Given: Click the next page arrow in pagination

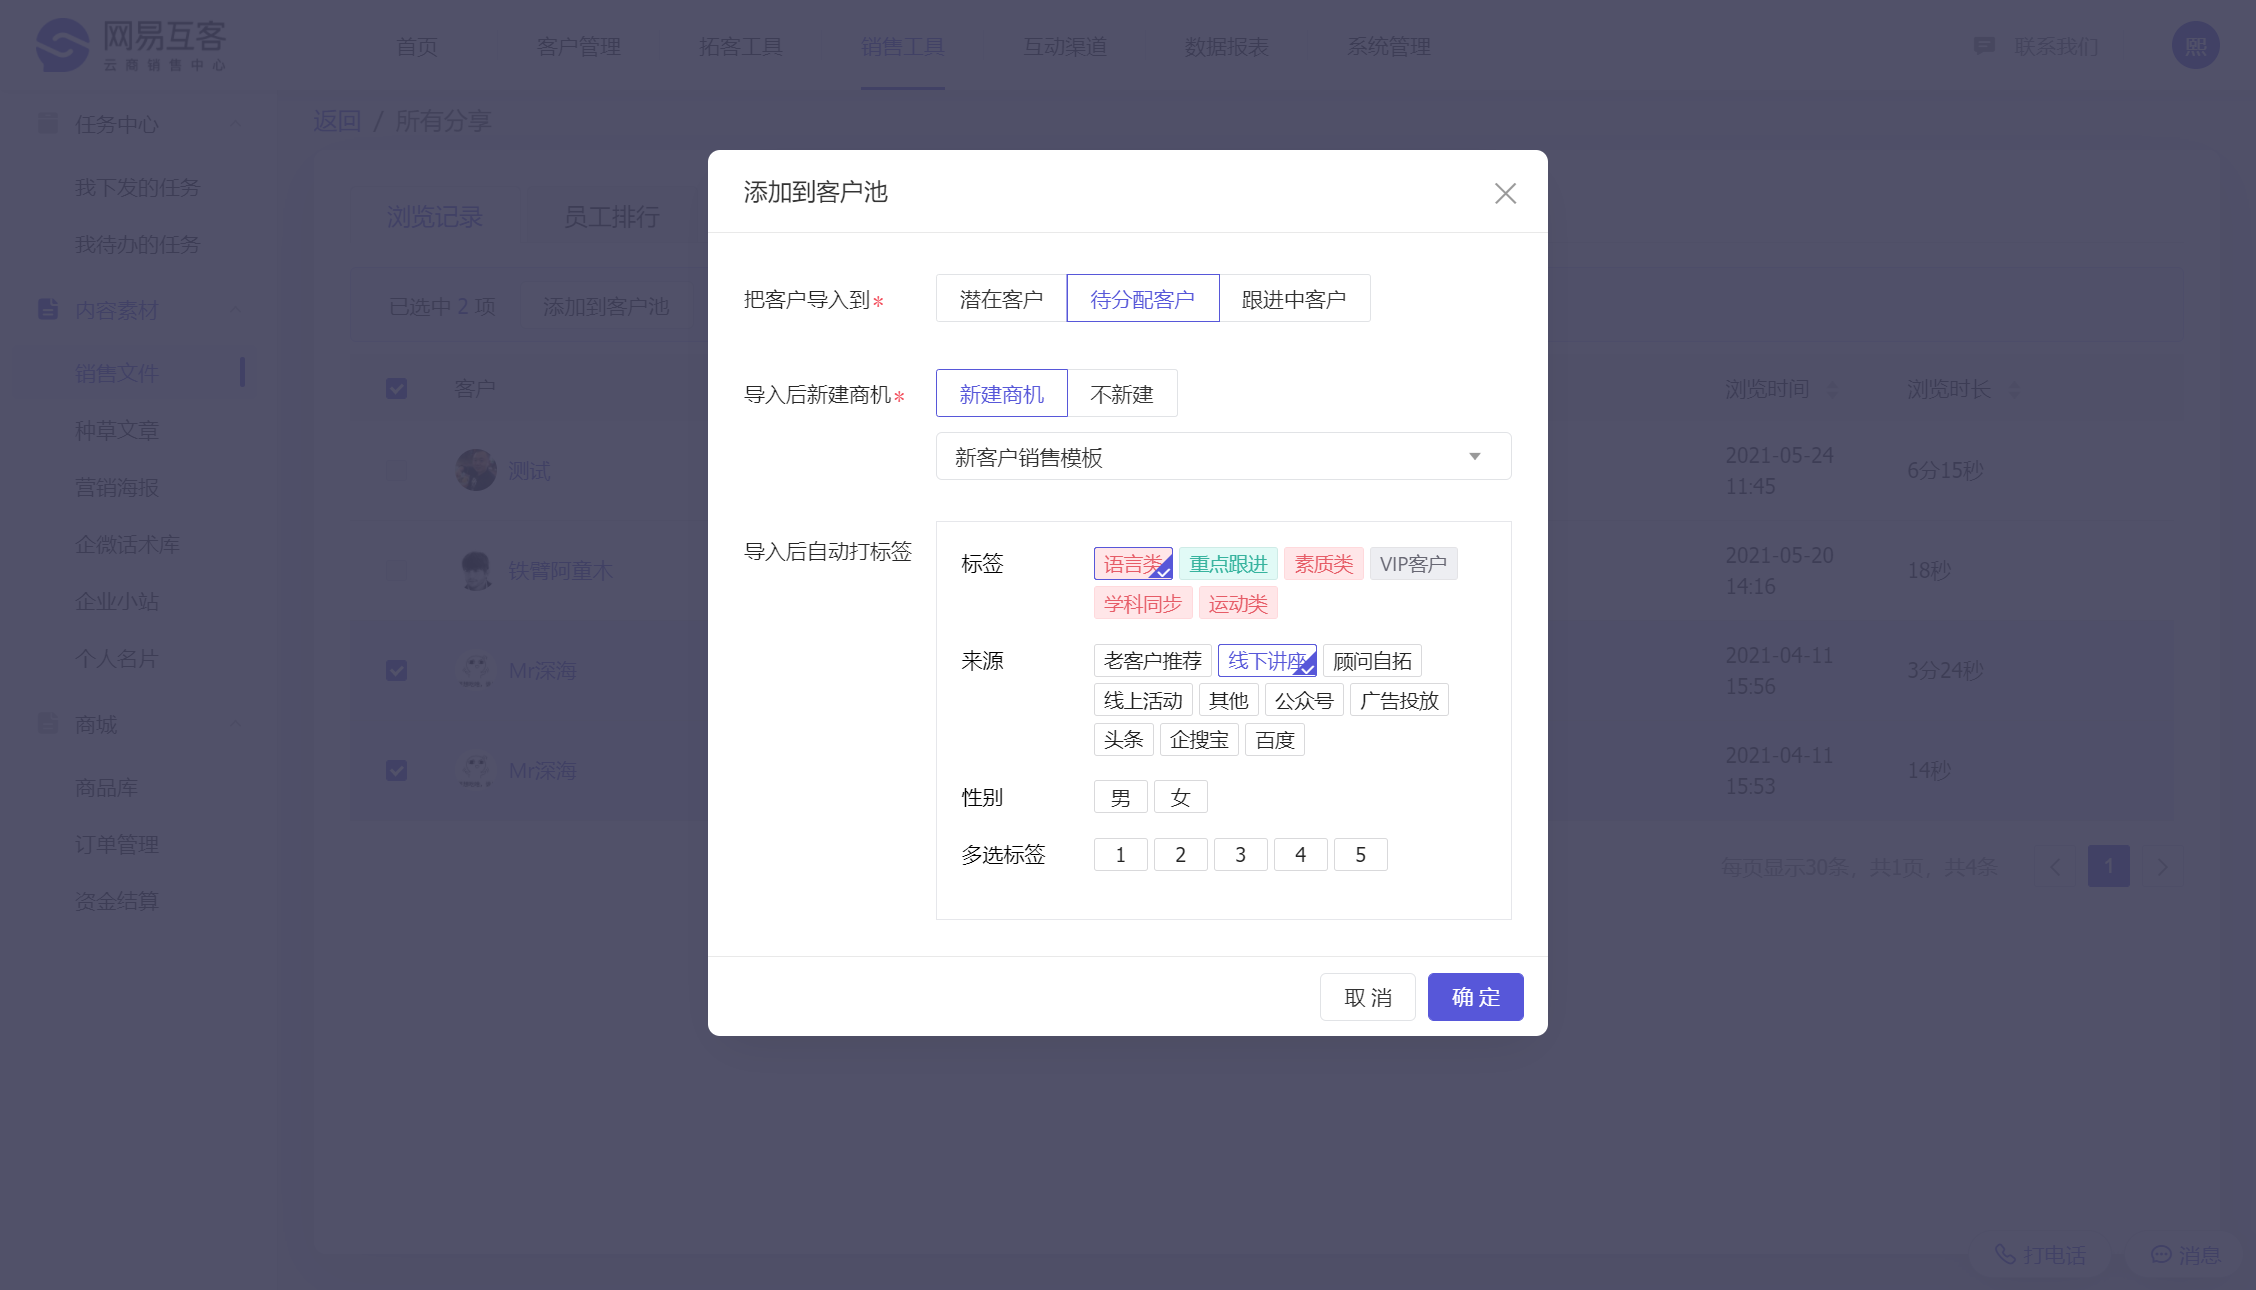Looking at the screenshot, I should (2162, 867).
